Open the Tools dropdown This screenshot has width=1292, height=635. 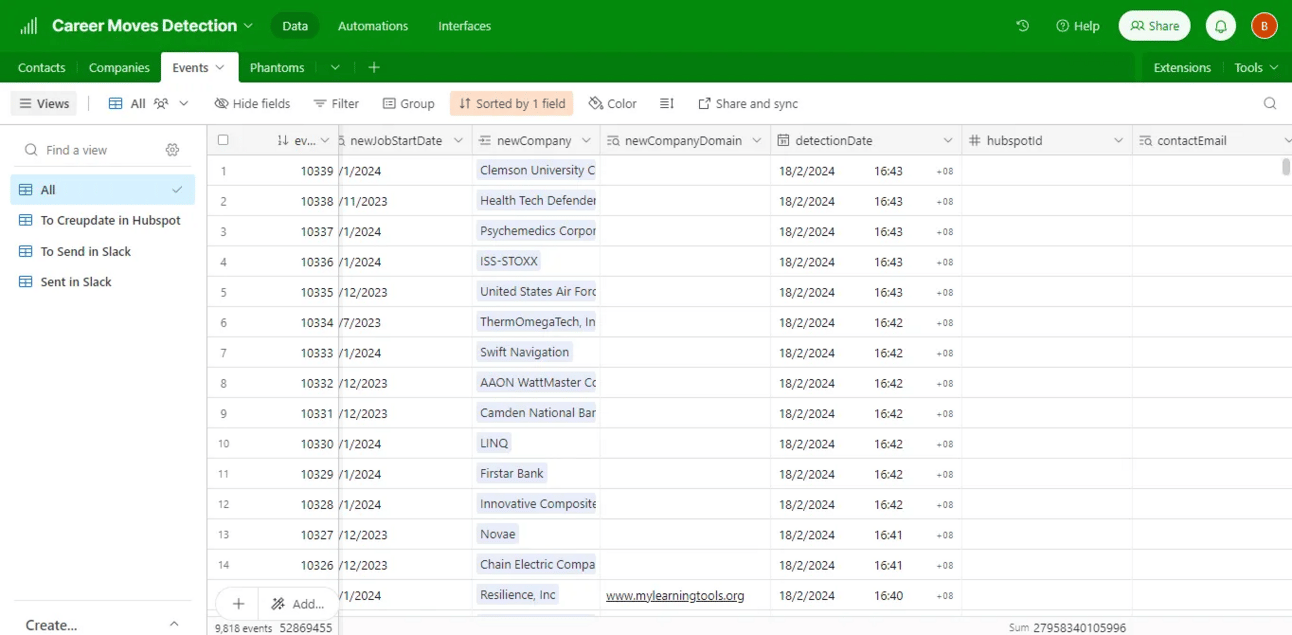click(x=1256, y=67)
